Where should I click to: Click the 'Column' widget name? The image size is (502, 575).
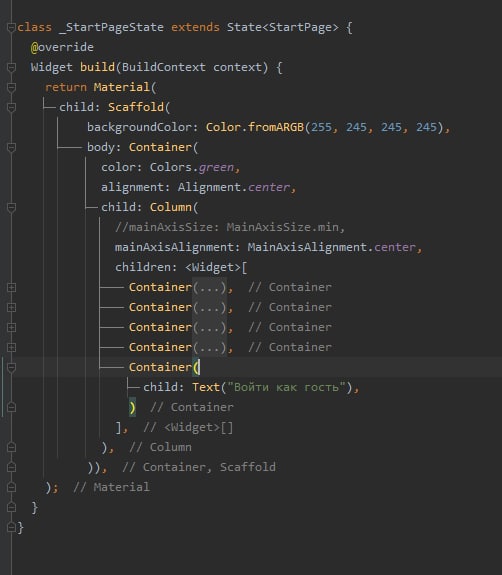(171, 208)
